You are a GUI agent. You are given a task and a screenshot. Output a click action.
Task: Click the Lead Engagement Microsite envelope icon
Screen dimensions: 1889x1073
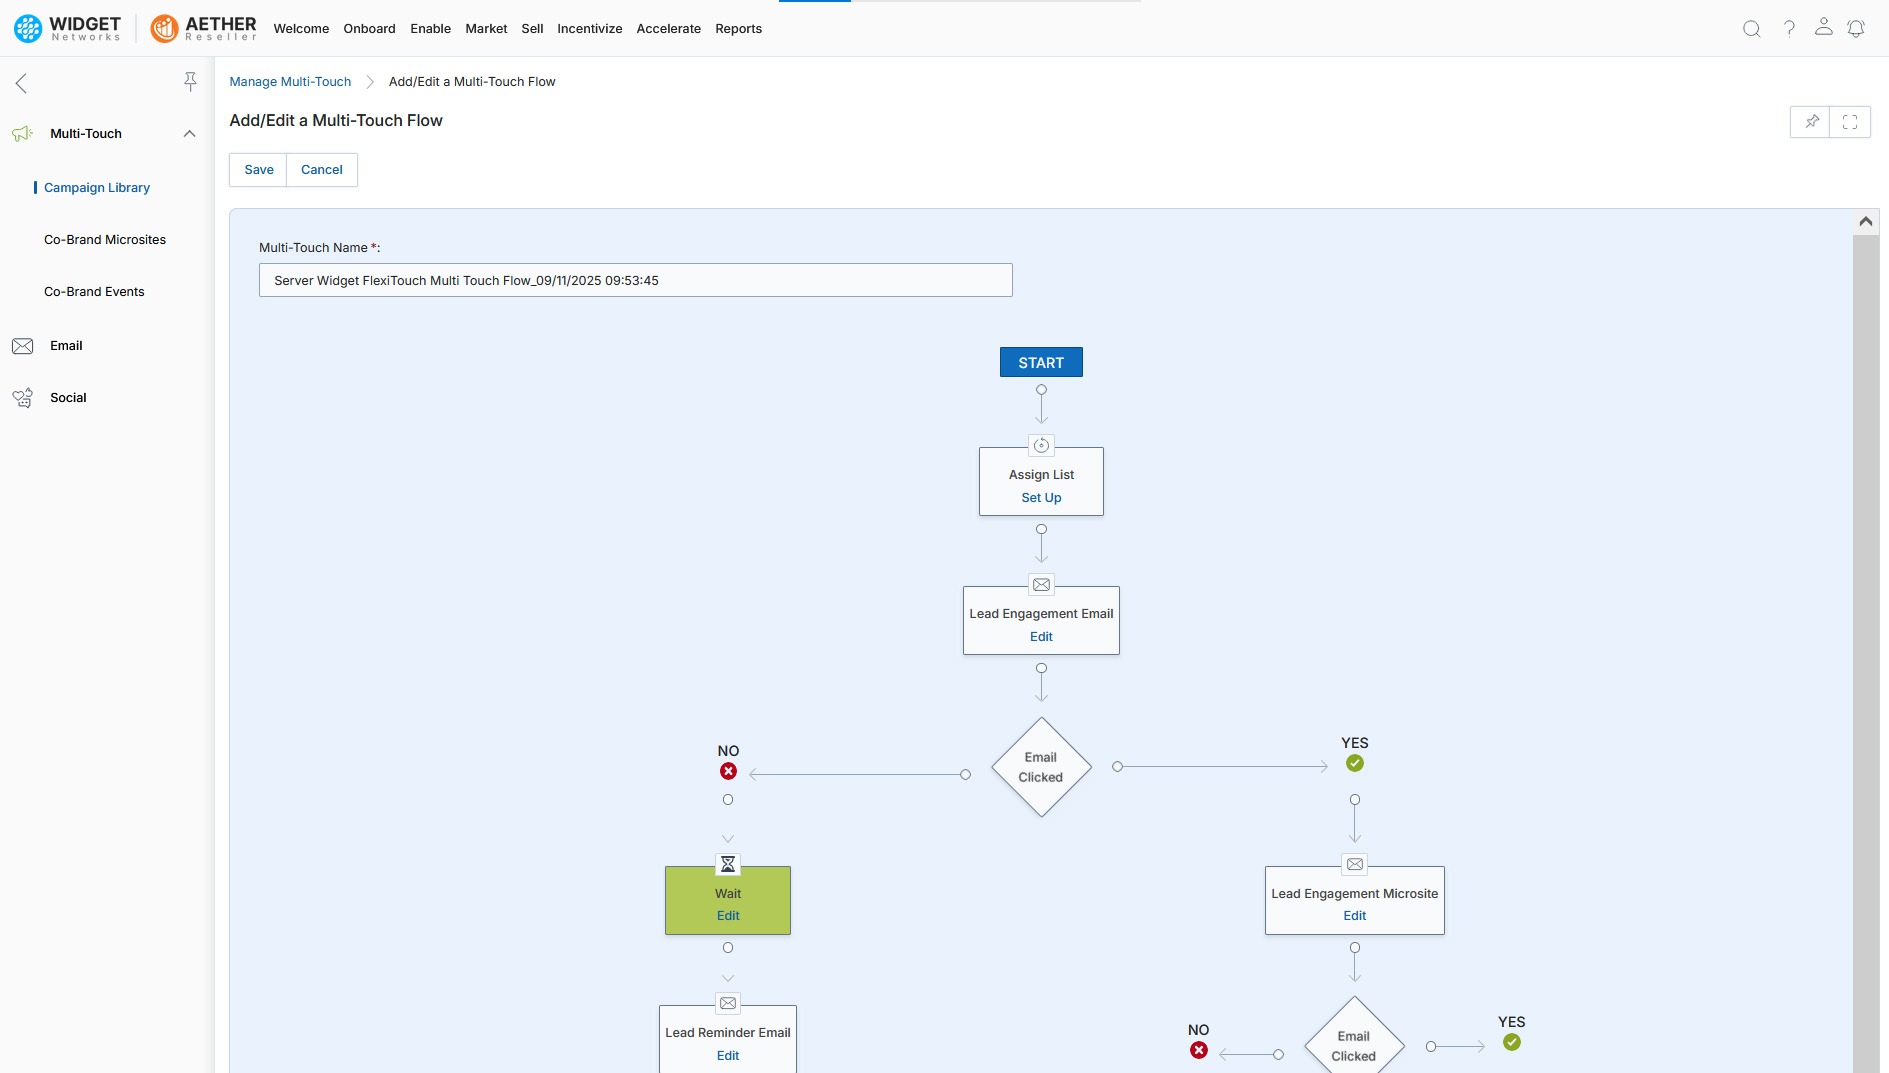pyautogui.click(x=1355, y=864)
